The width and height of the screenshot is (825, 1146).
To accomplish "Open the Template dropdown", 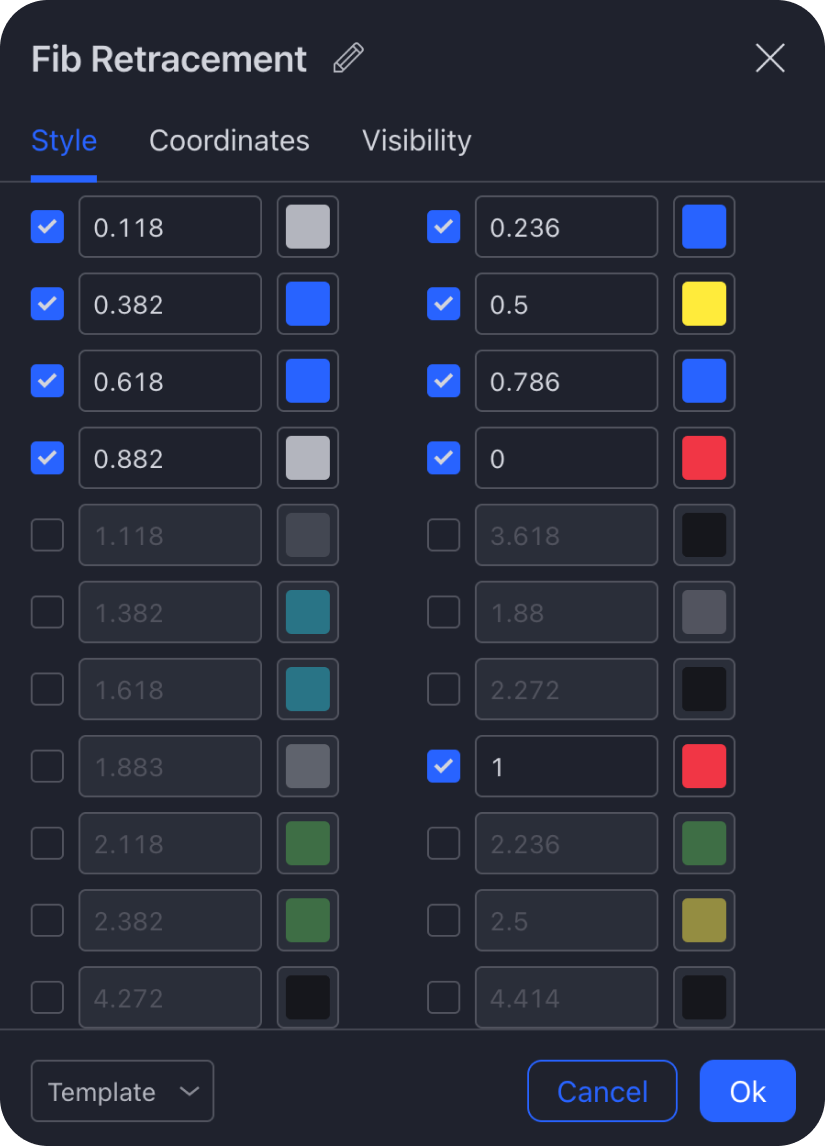I will (122, 1091).
